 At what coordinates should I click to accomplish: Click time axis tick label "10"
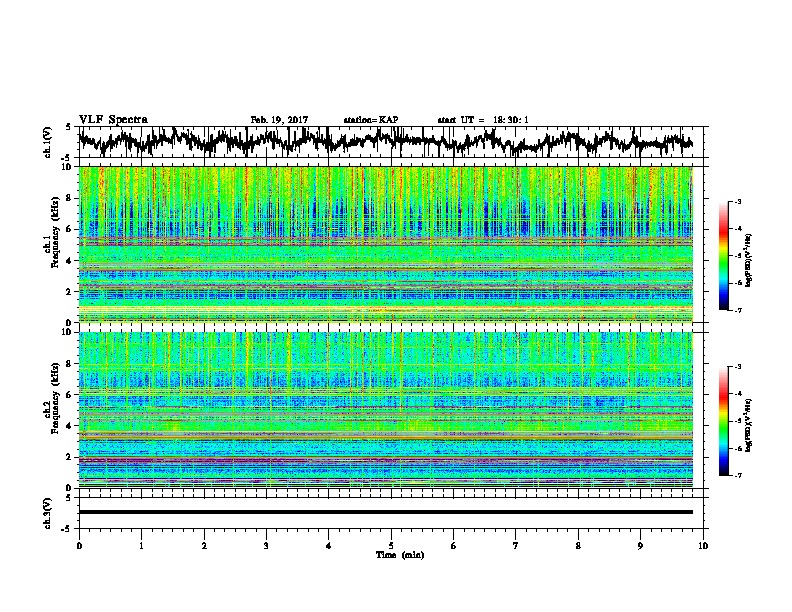(703, 546)
